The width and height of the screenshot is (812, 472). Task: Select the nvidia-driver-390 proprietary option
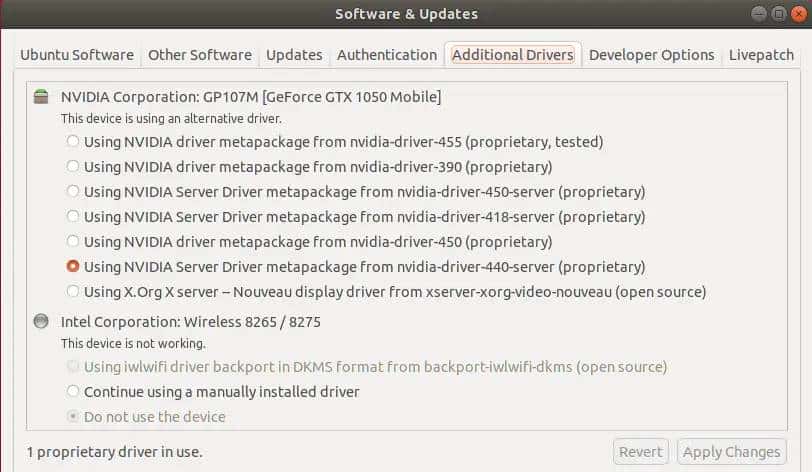coord(73,167)
